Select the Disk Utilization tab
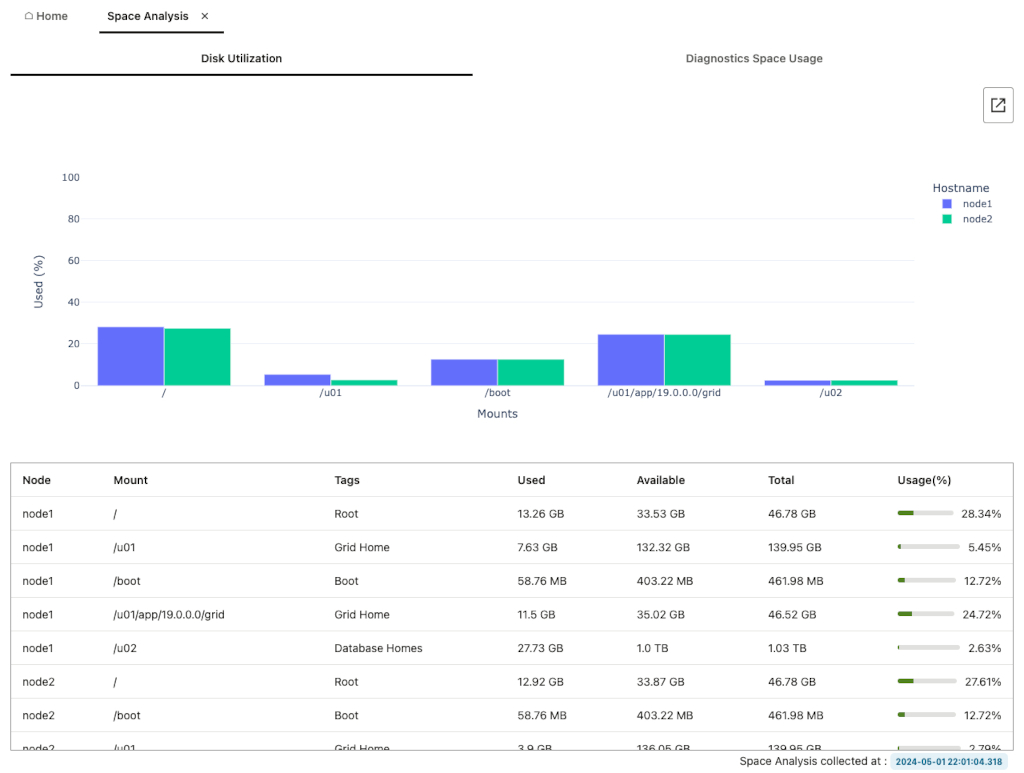The width and height of the screenshot is (1024, 773). [241, 58]
